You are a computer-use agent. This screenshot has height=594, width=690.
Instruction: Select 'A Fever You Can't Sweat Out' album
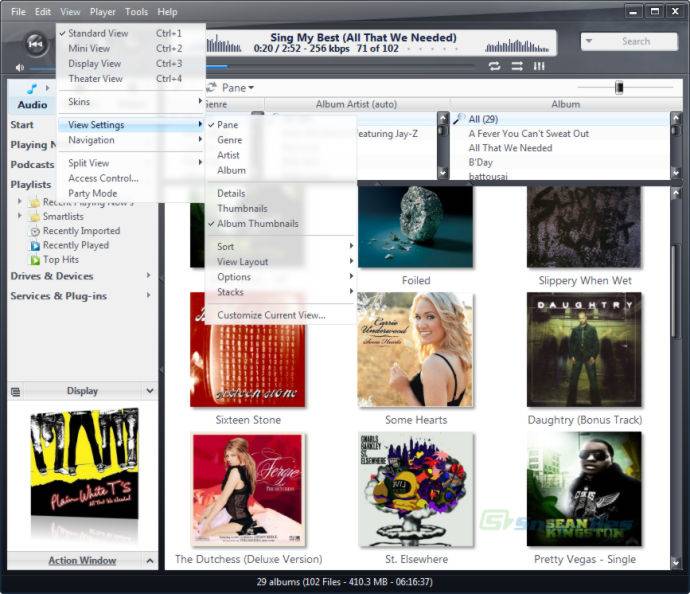pyautogui.click(x=529, y=134)
